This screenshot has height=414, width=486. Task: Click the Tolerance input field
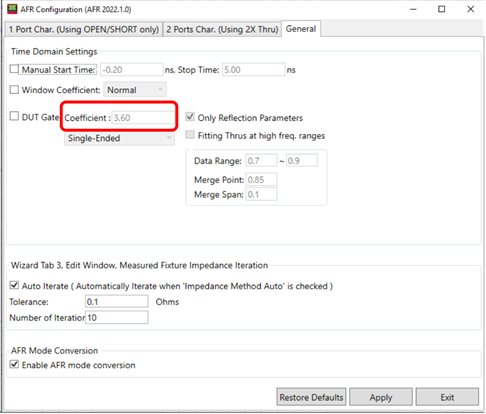click(x=117, y=302)
